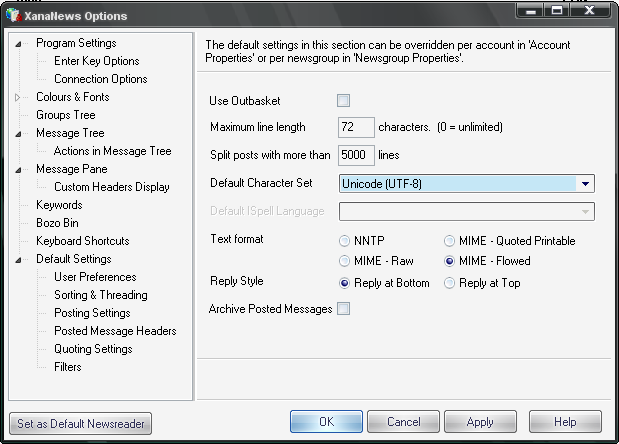
Task: Maximize the XanaNews Options window
Action: pyautogui.click(x=557, y=10)
